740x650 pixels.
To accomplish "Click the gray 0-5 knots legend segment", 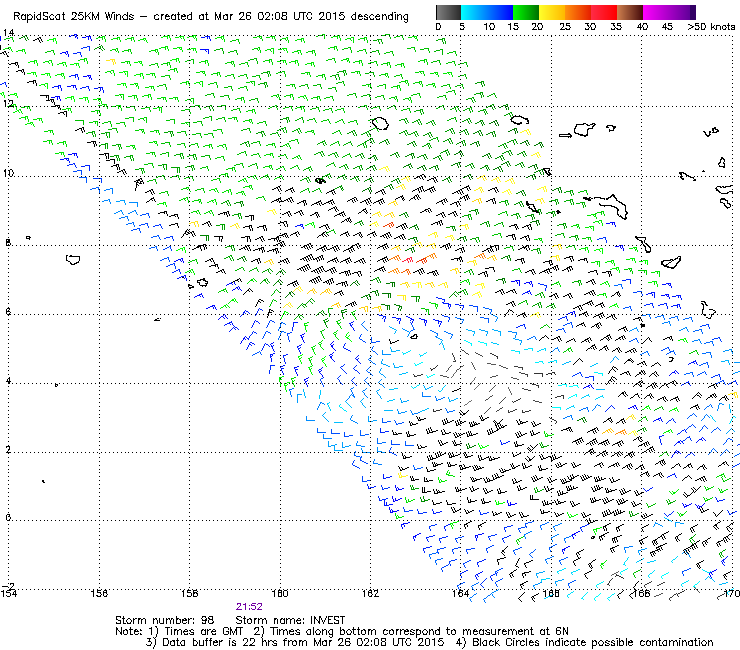I will pos(448,12).
